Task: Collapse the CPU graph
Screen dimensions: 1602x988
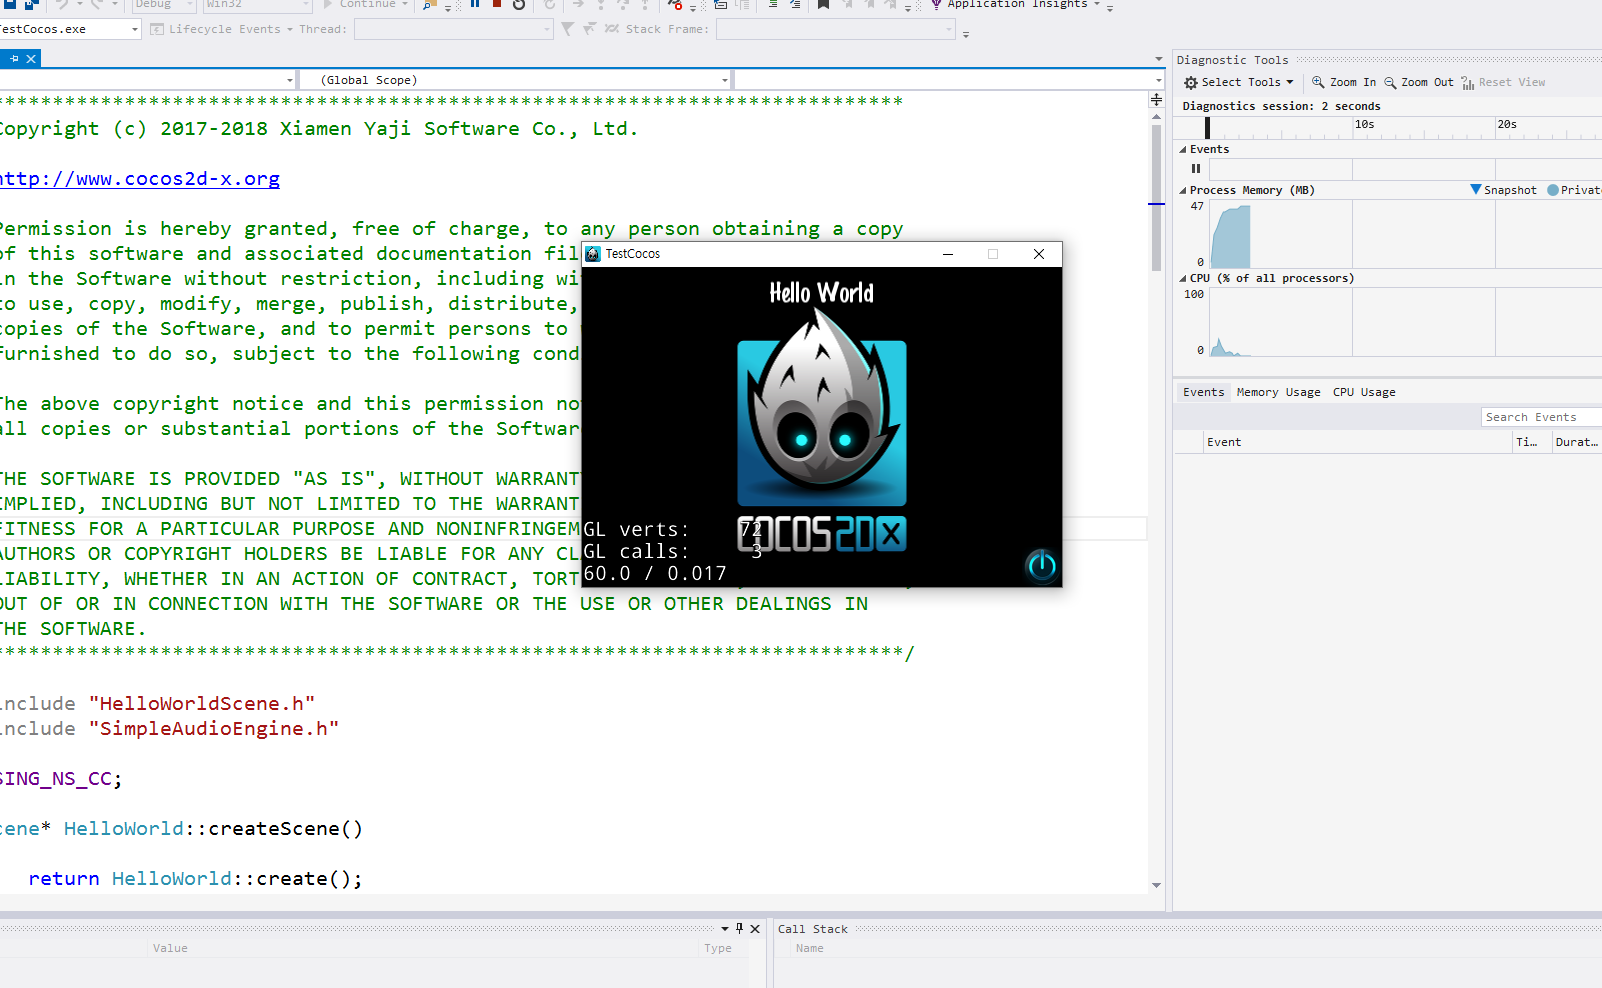Action: pyautogui.click(x=1183, y=279)
